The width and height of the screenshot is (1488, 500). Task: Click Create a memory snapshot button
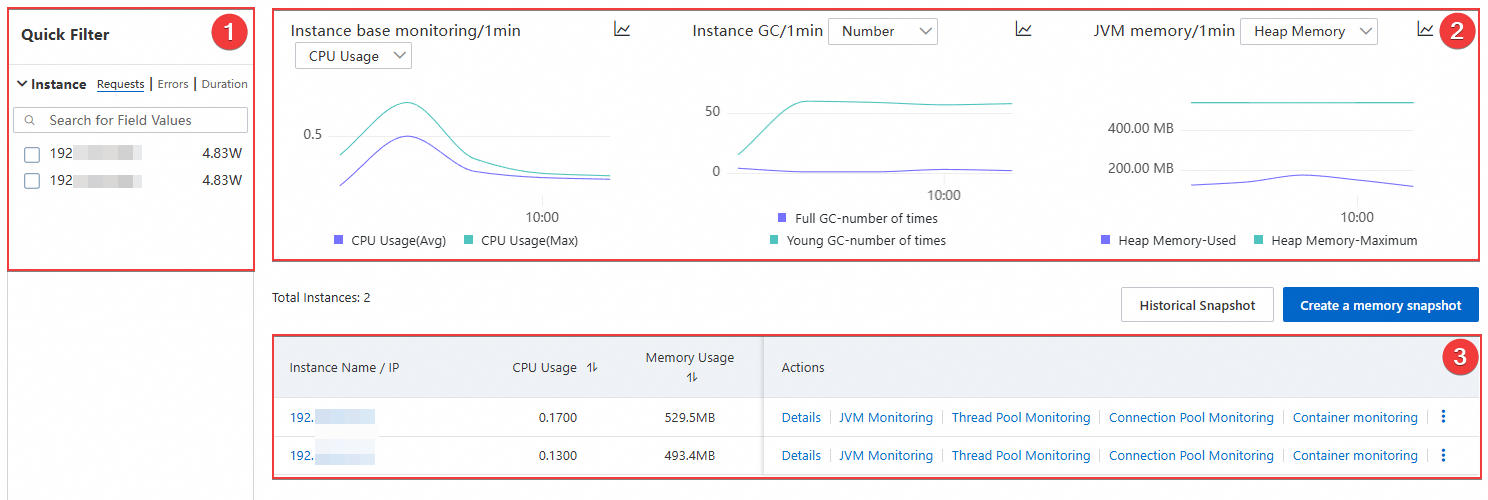[x=1380, y=305]
